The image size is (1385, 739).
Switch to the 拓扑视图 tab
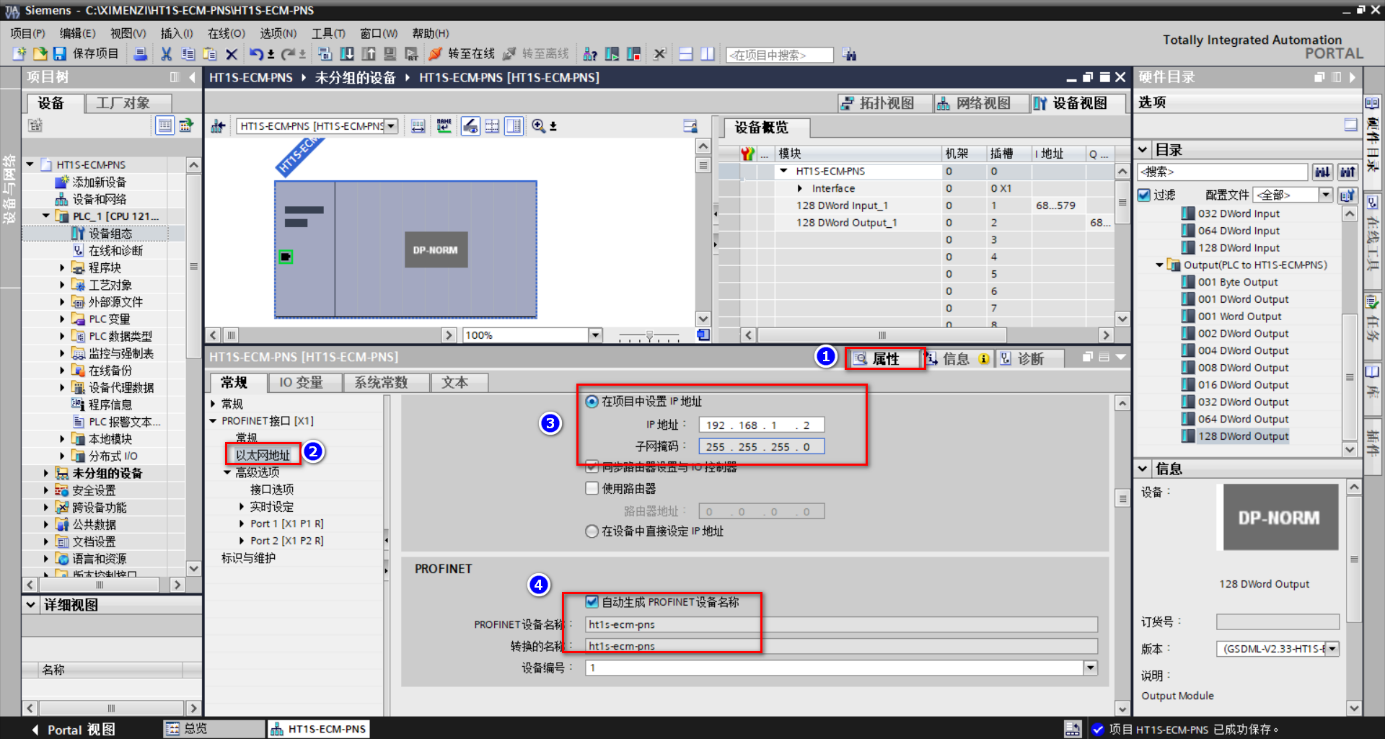pyautogui.click(x=878, y=103)
